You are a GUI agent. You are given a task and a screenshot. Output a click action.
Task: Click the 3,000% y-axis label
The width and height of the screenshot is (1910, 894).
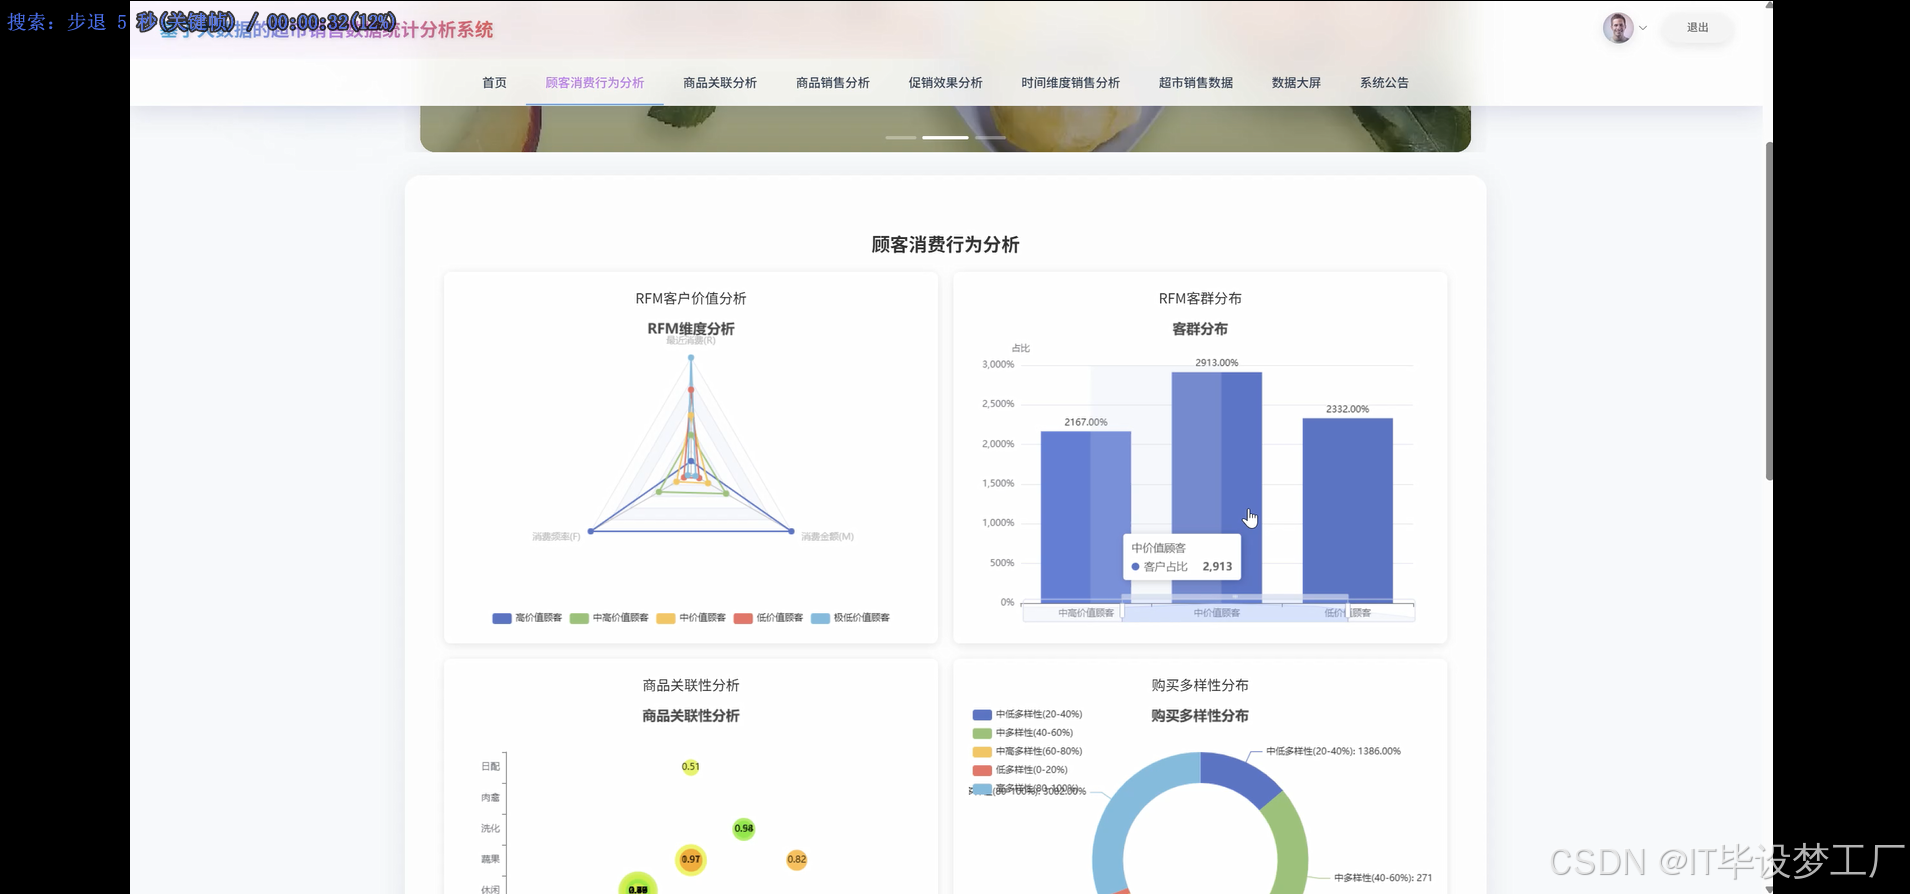point(998,364)
